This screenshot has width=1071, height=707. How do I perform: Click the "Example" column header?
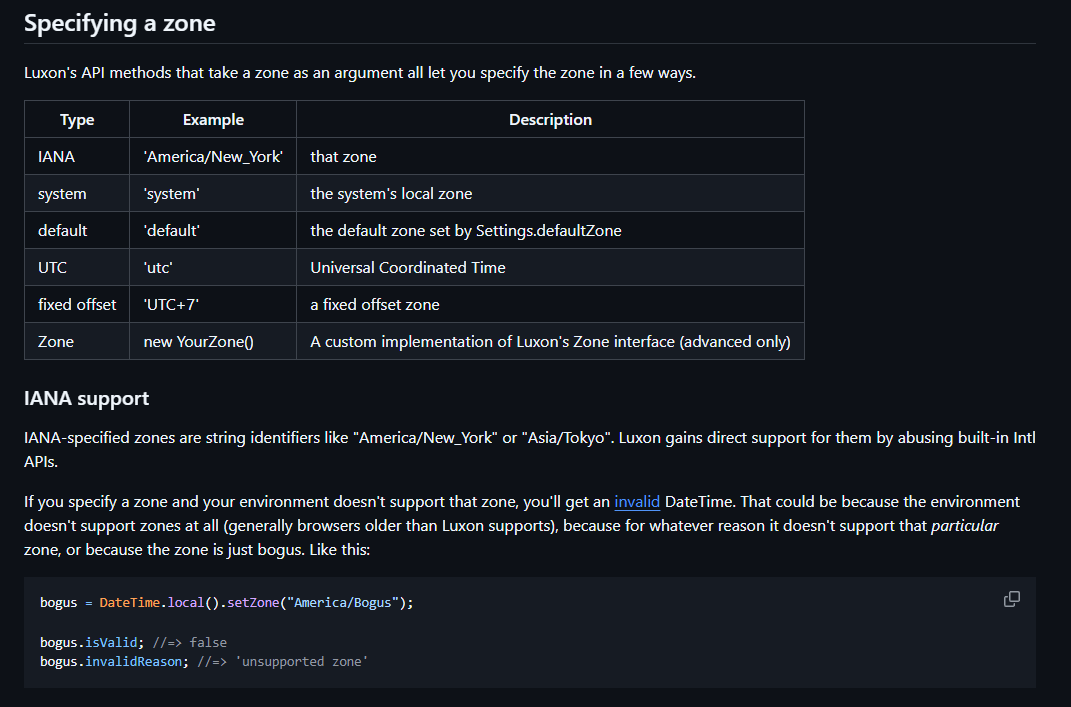click(x=213, y=120)
